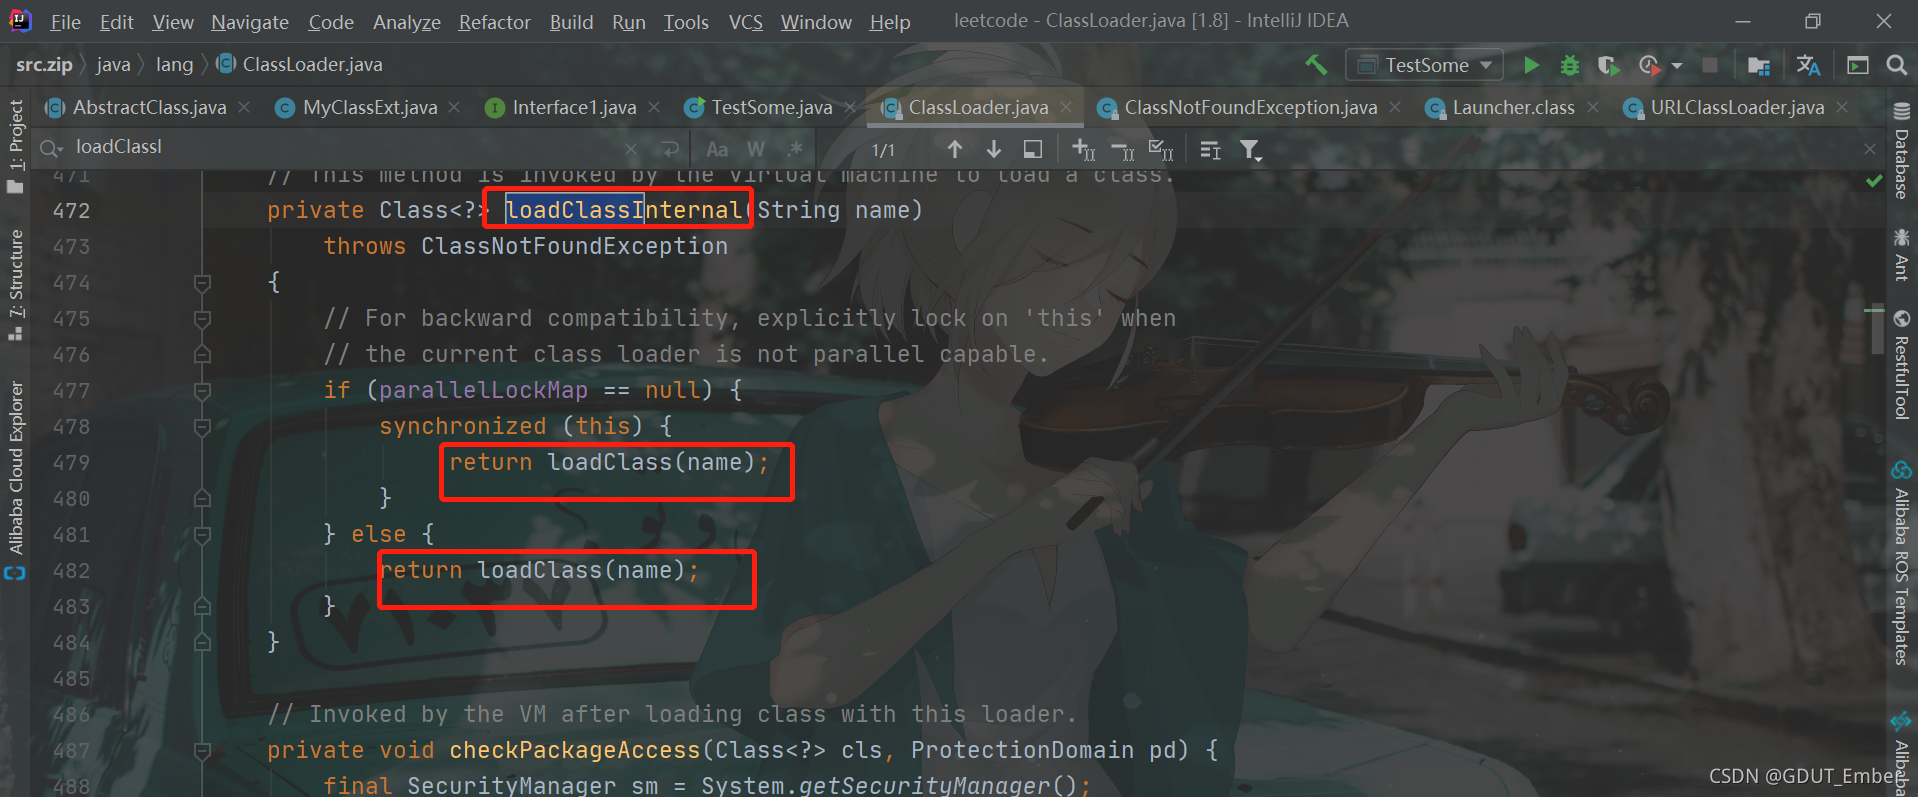Click the run-anything window icon in toolbar
This screenshot has width=1918, height=797.
1858,65
